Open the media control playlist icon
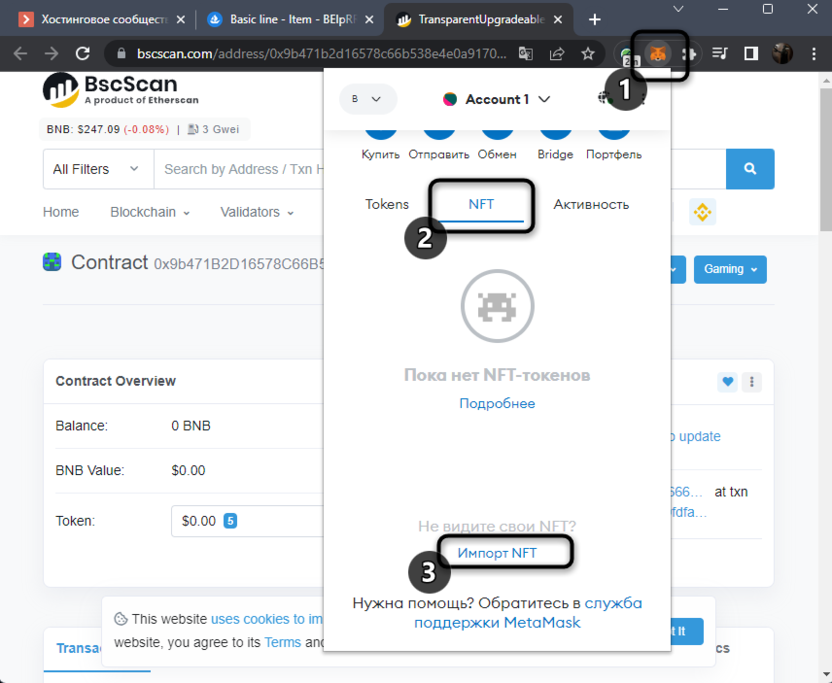This screenshot has height=683, width=832. (720, 54)
